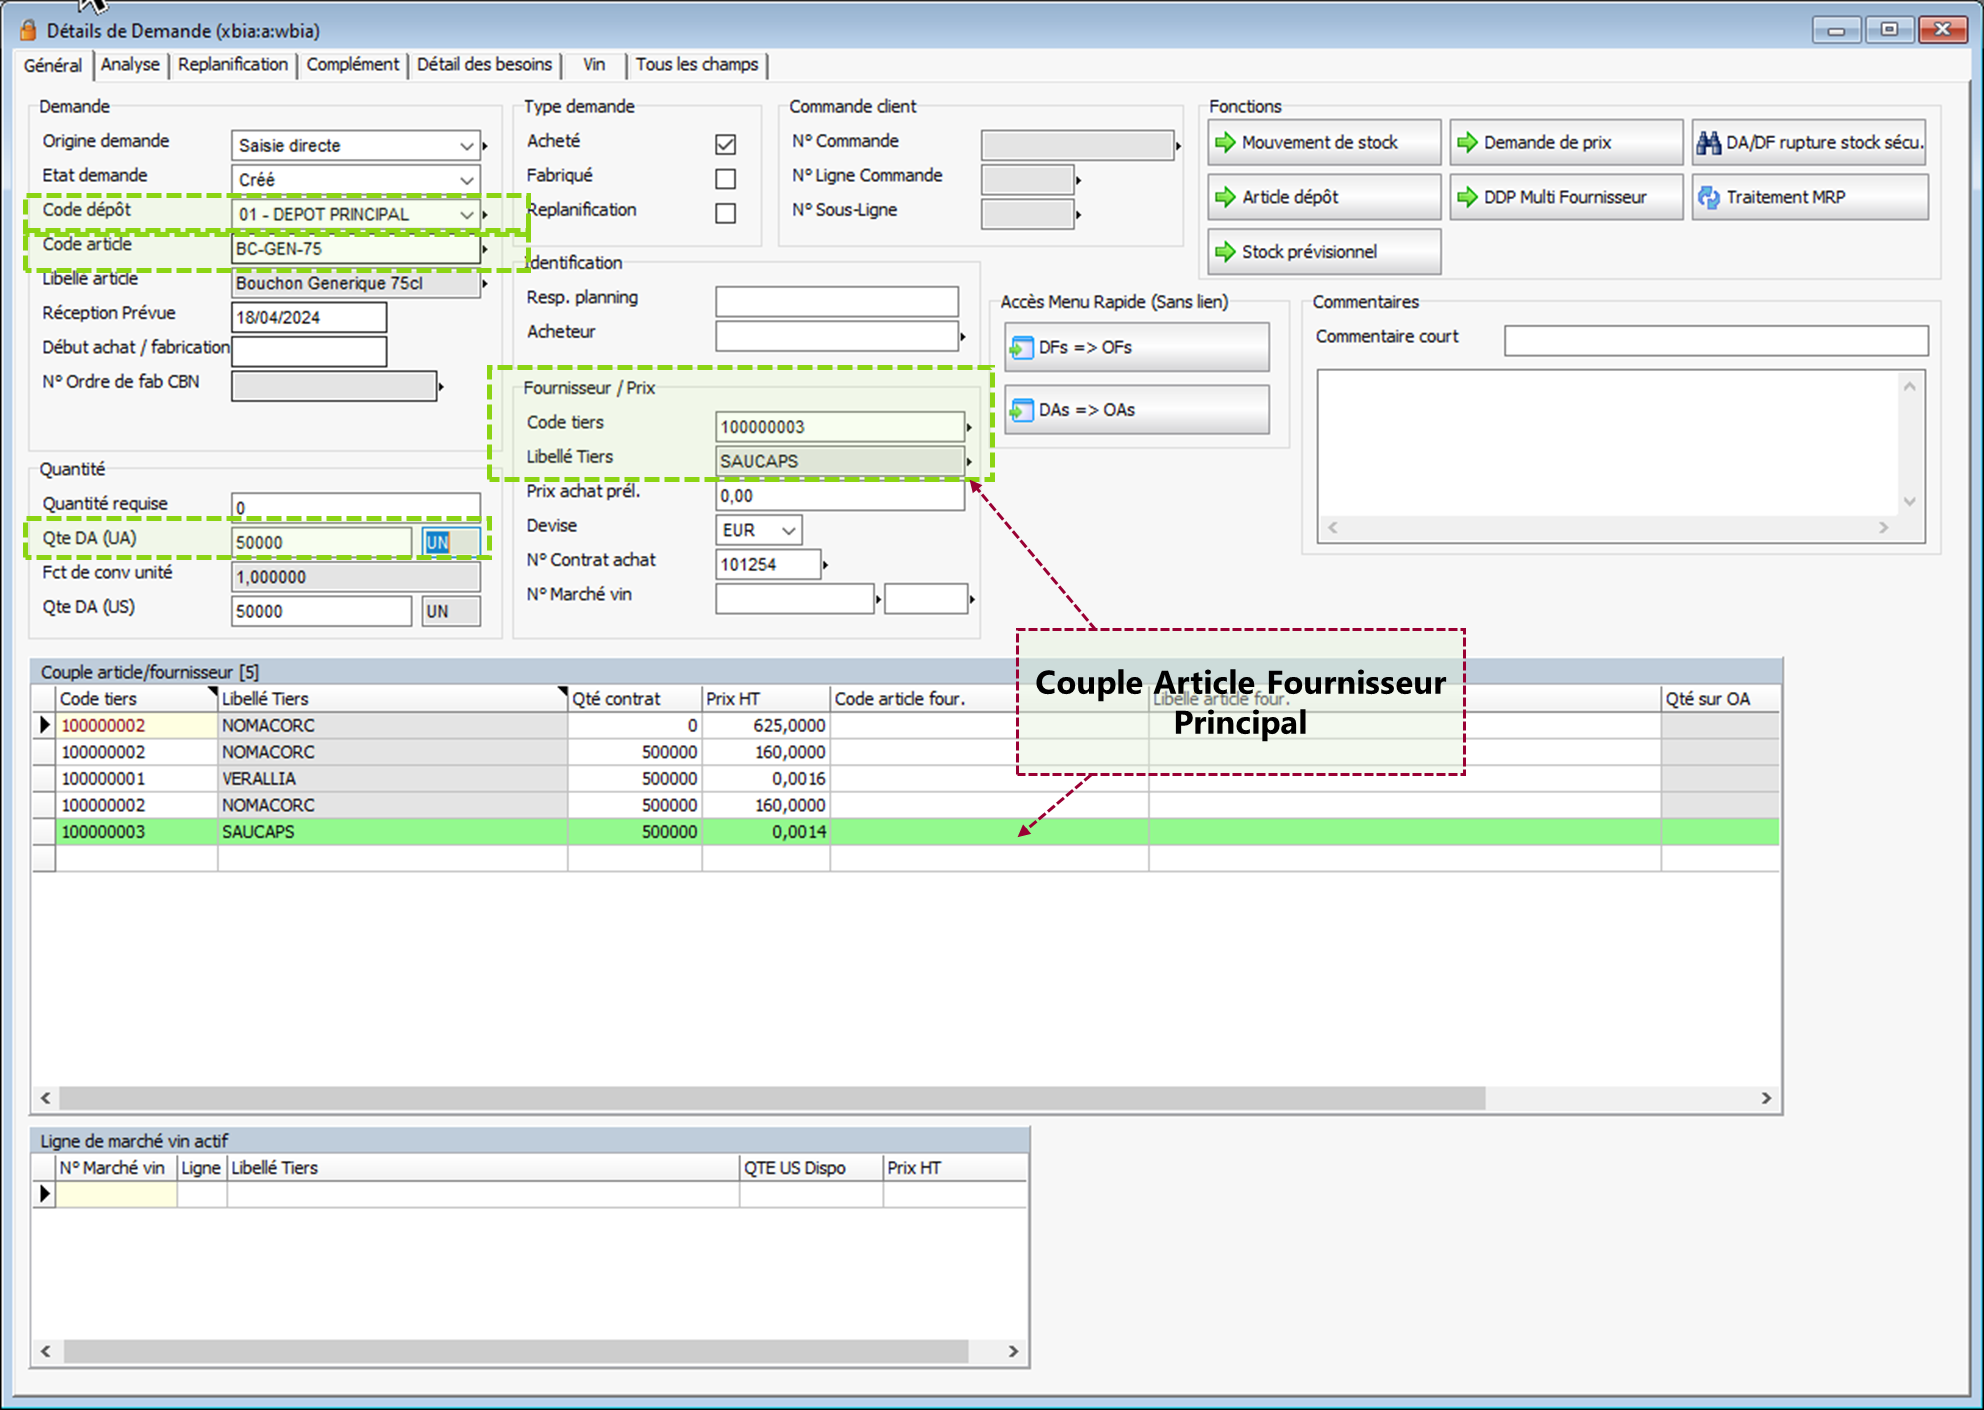Click the binoculars icon on DA/DF rupture stock
This screenshot has width=1984, height=1410.
(x=1708, y=142)
